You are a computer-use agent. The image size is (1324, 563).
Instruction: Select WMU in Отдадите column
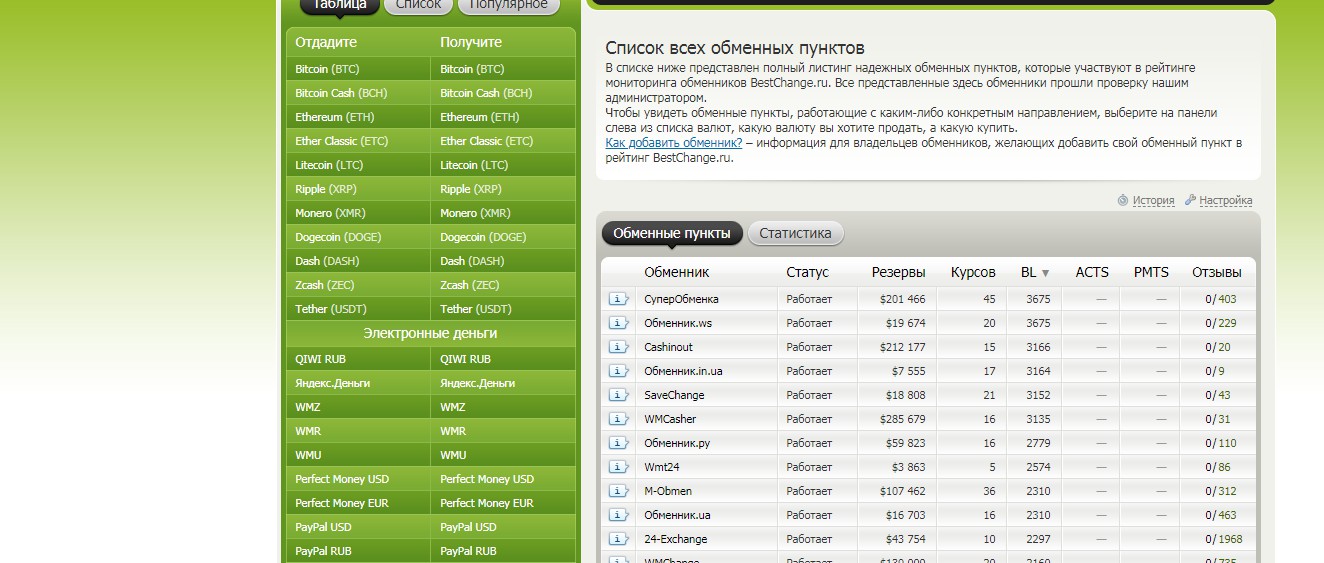[358, 455]
